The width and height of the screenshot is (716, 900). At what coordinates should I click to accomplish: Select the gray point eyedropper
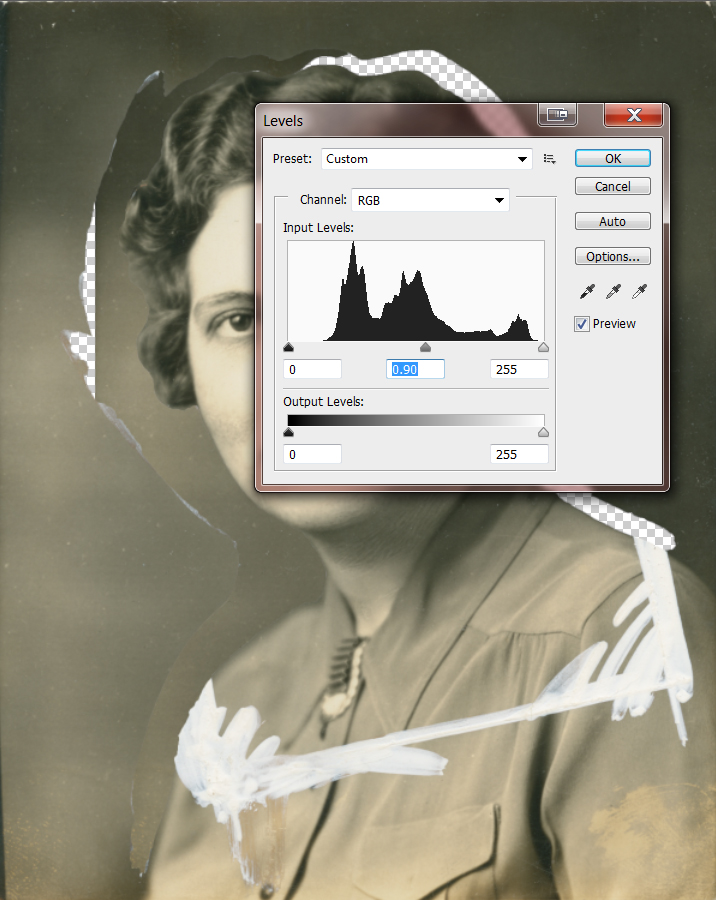pos(612,292)
